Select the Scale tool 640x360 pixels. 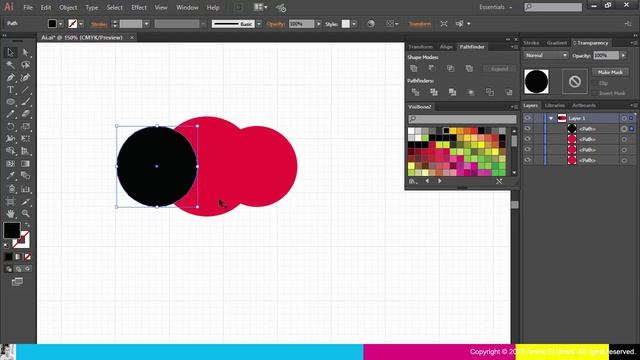[x=25, y=127]
